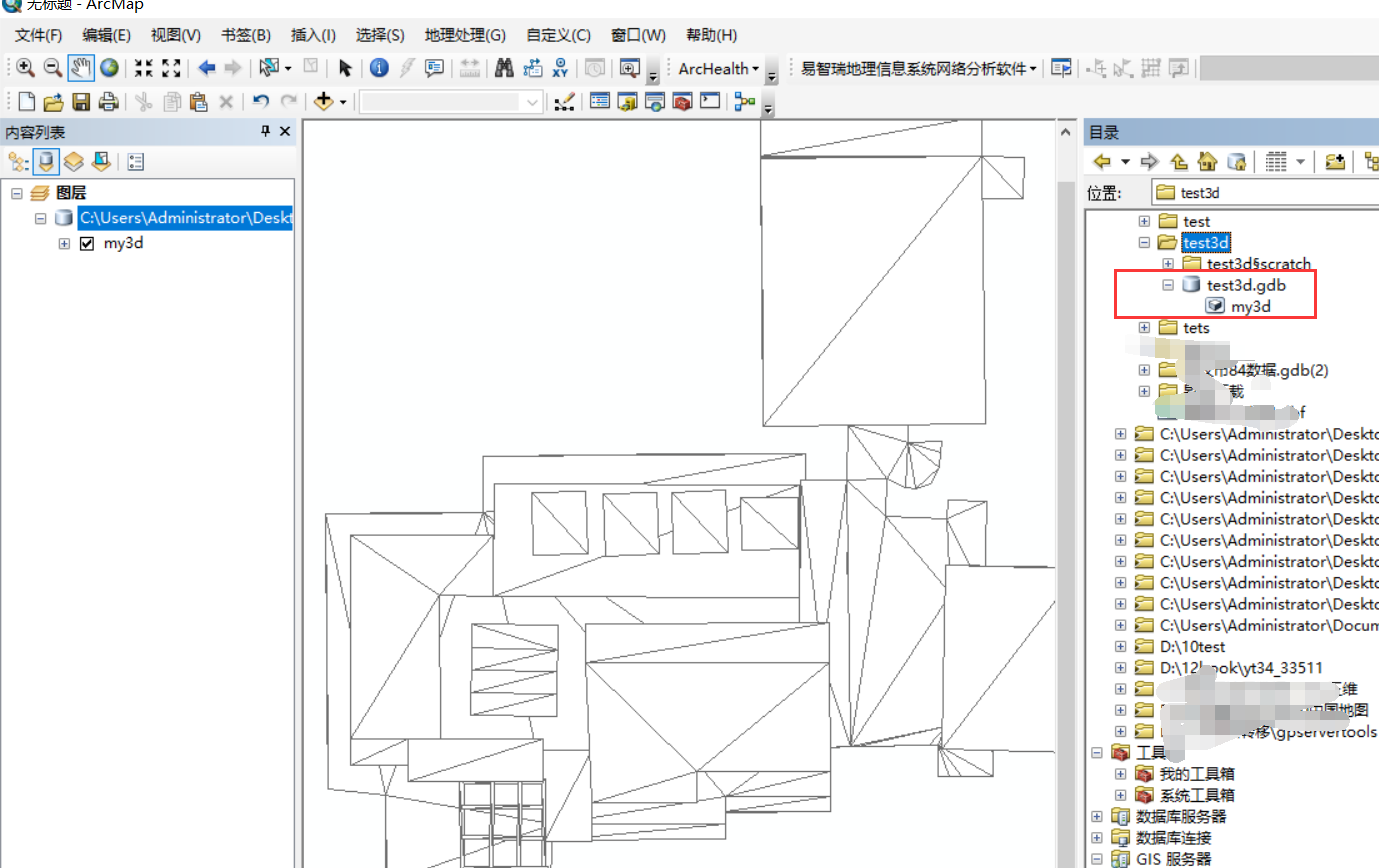Switch to List By Source

coord(46,161)
